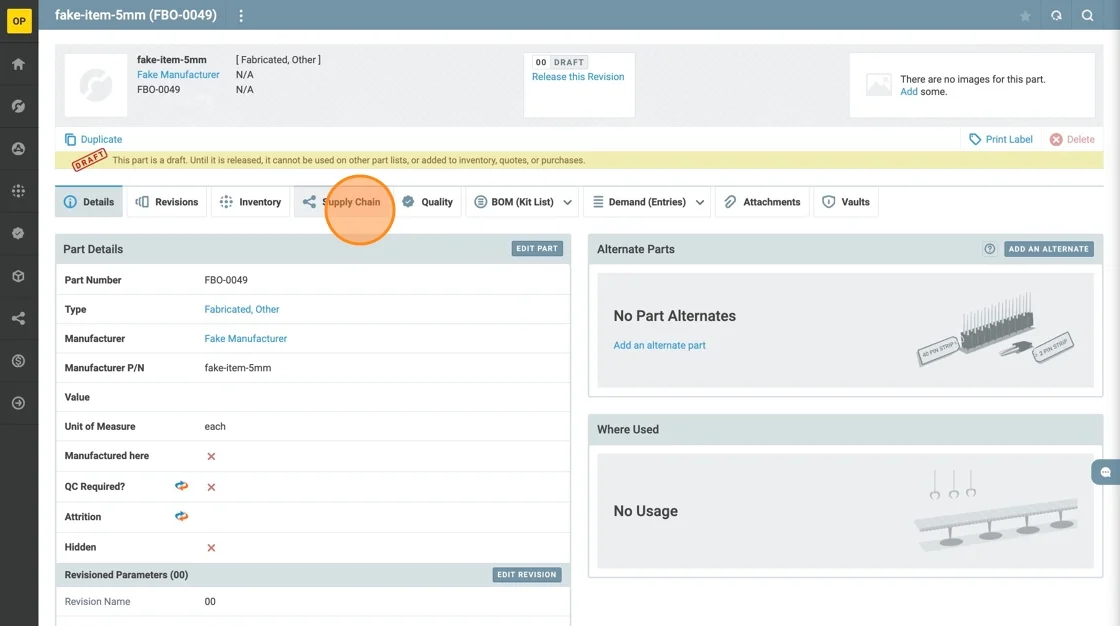The width and height of the screenshot is (1120, 626).
Task: Click the ADD AN ALTERNATE button
Action: [x=1048, y=249]
